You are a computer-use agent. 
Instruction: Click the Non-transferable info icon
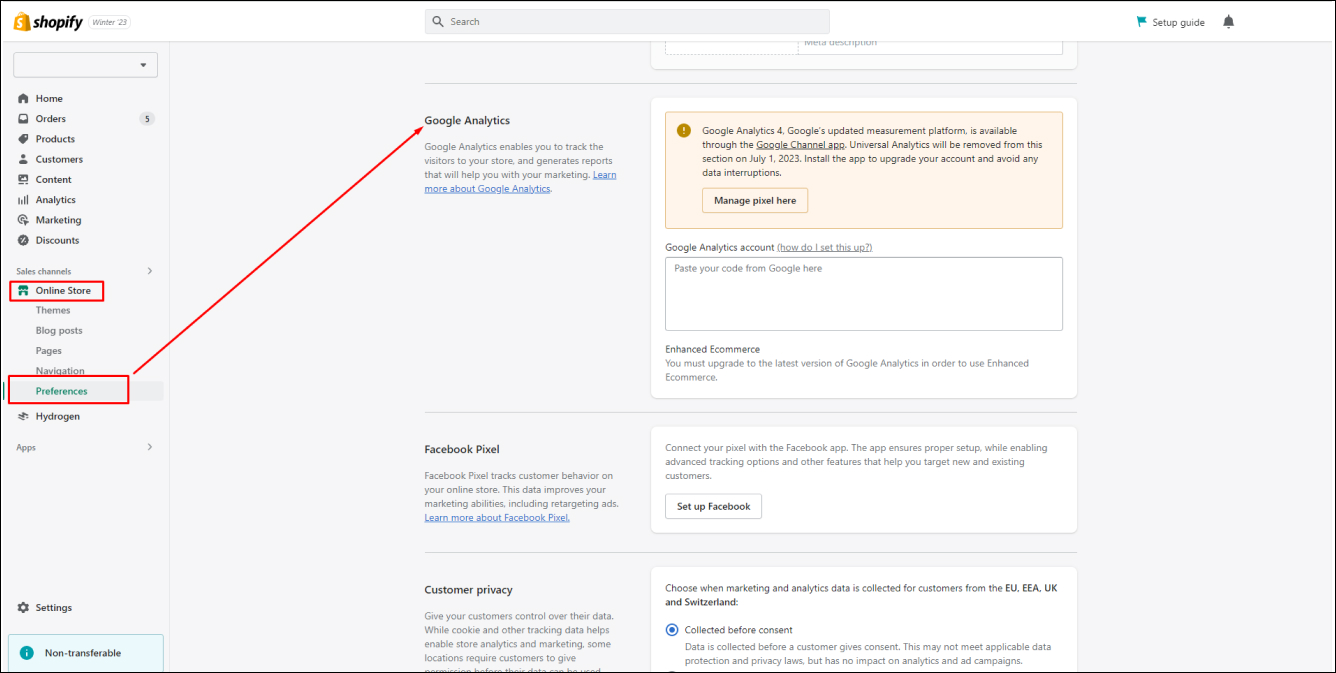coord(27,653)
